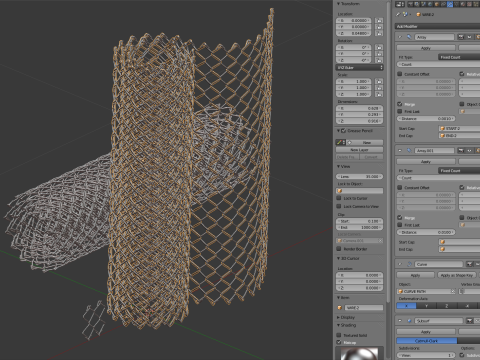480x360 pixels.
Task: Collapse the Shading panel
Action: (339, 325)
